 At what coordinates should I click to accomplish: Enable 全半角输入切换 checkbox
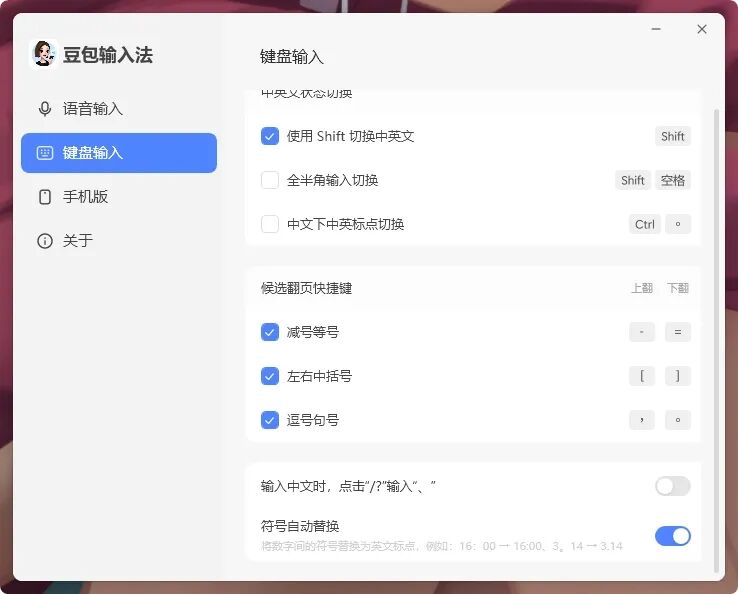click(x=270, y=180)
